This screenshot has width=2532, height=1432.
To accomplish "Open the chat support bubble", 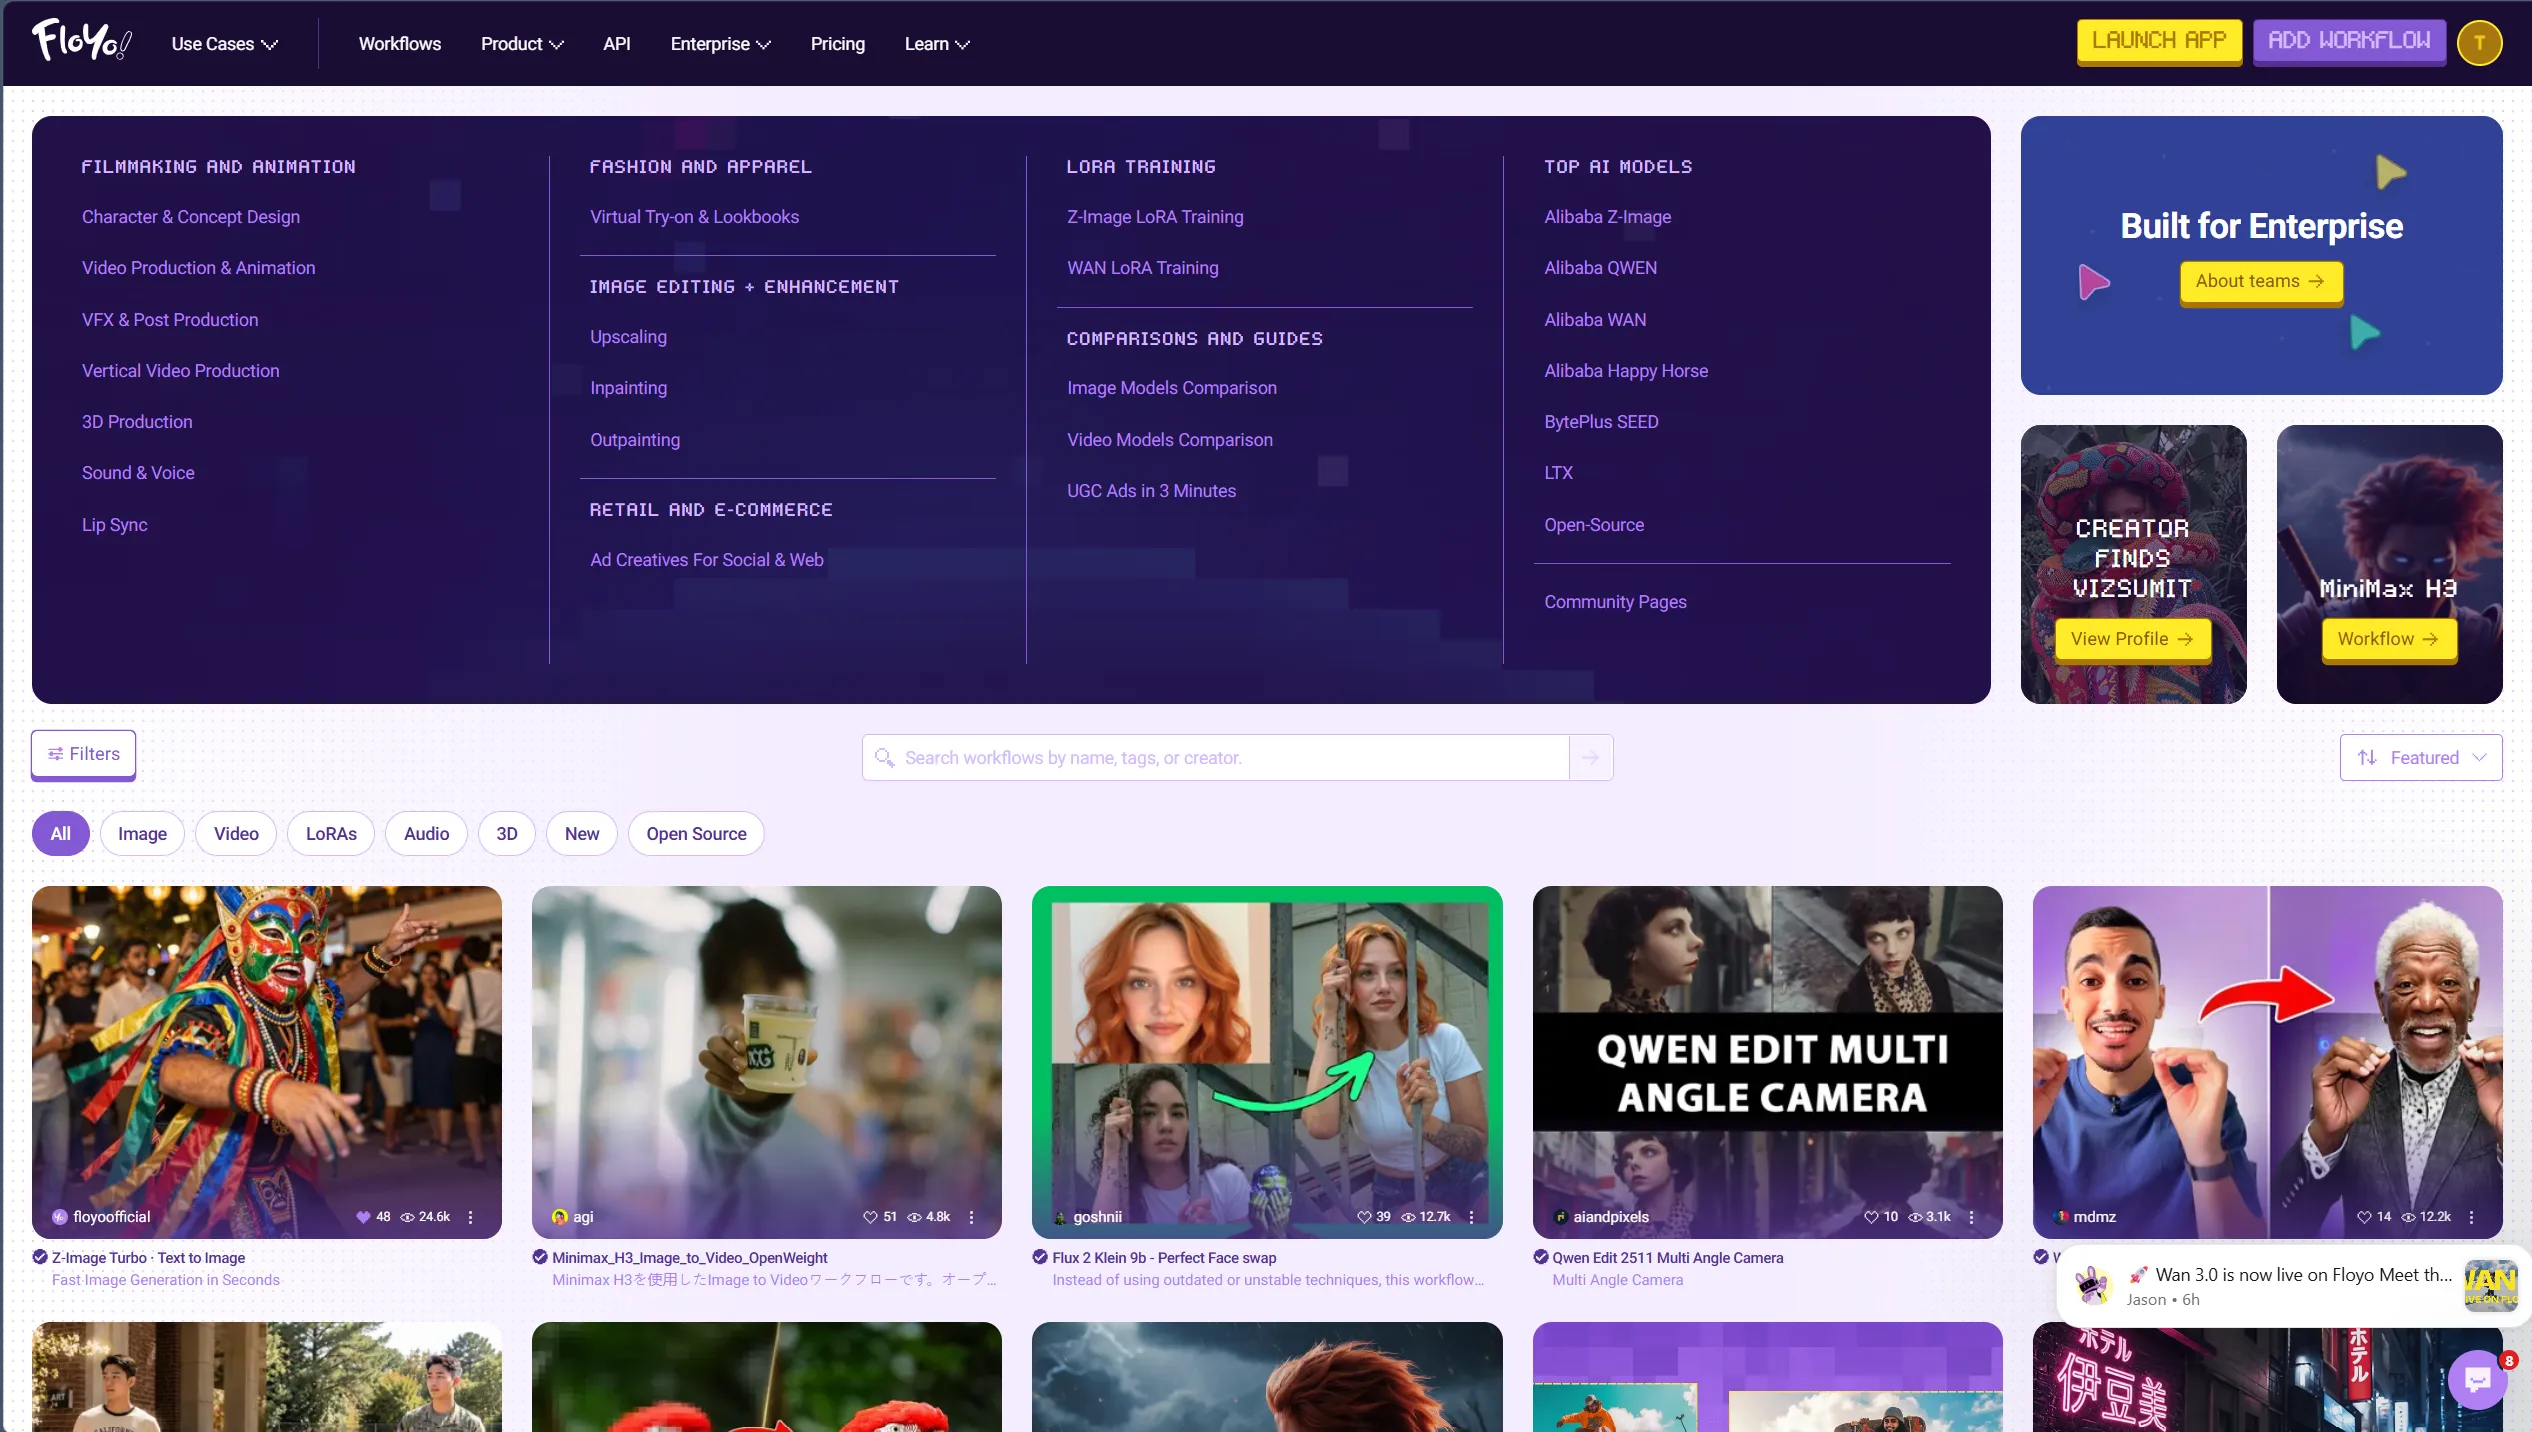I will [x=2478, y=1380].
